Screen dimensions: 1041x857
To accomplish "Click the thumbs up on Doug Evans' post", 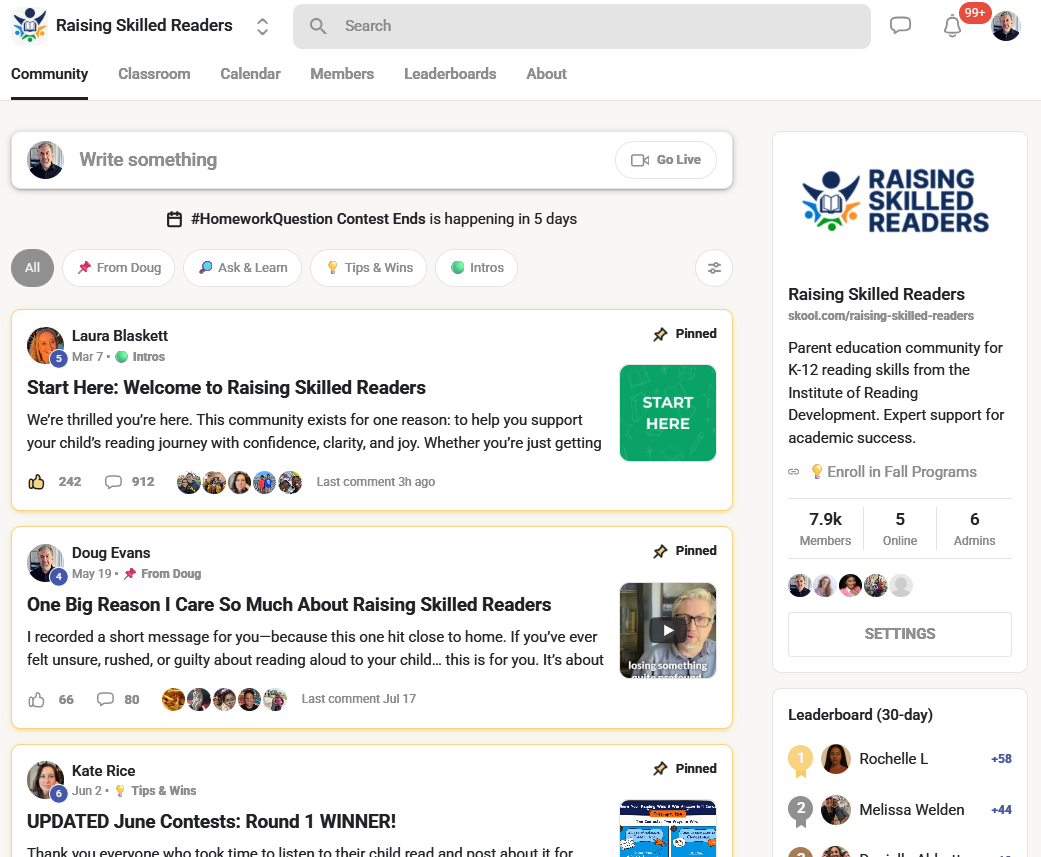I will click(37, 699).
